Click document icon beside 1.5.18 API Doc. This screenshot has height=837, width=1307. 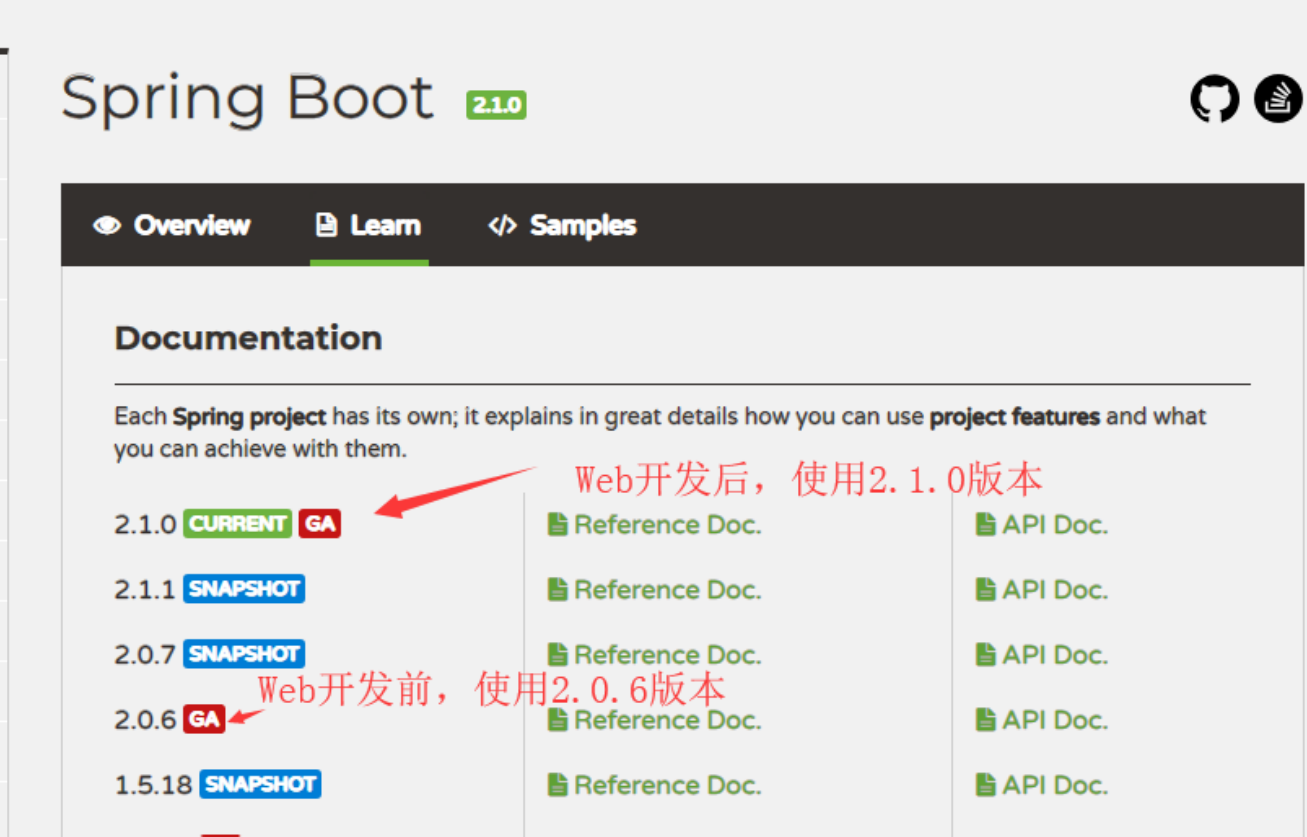986,784
